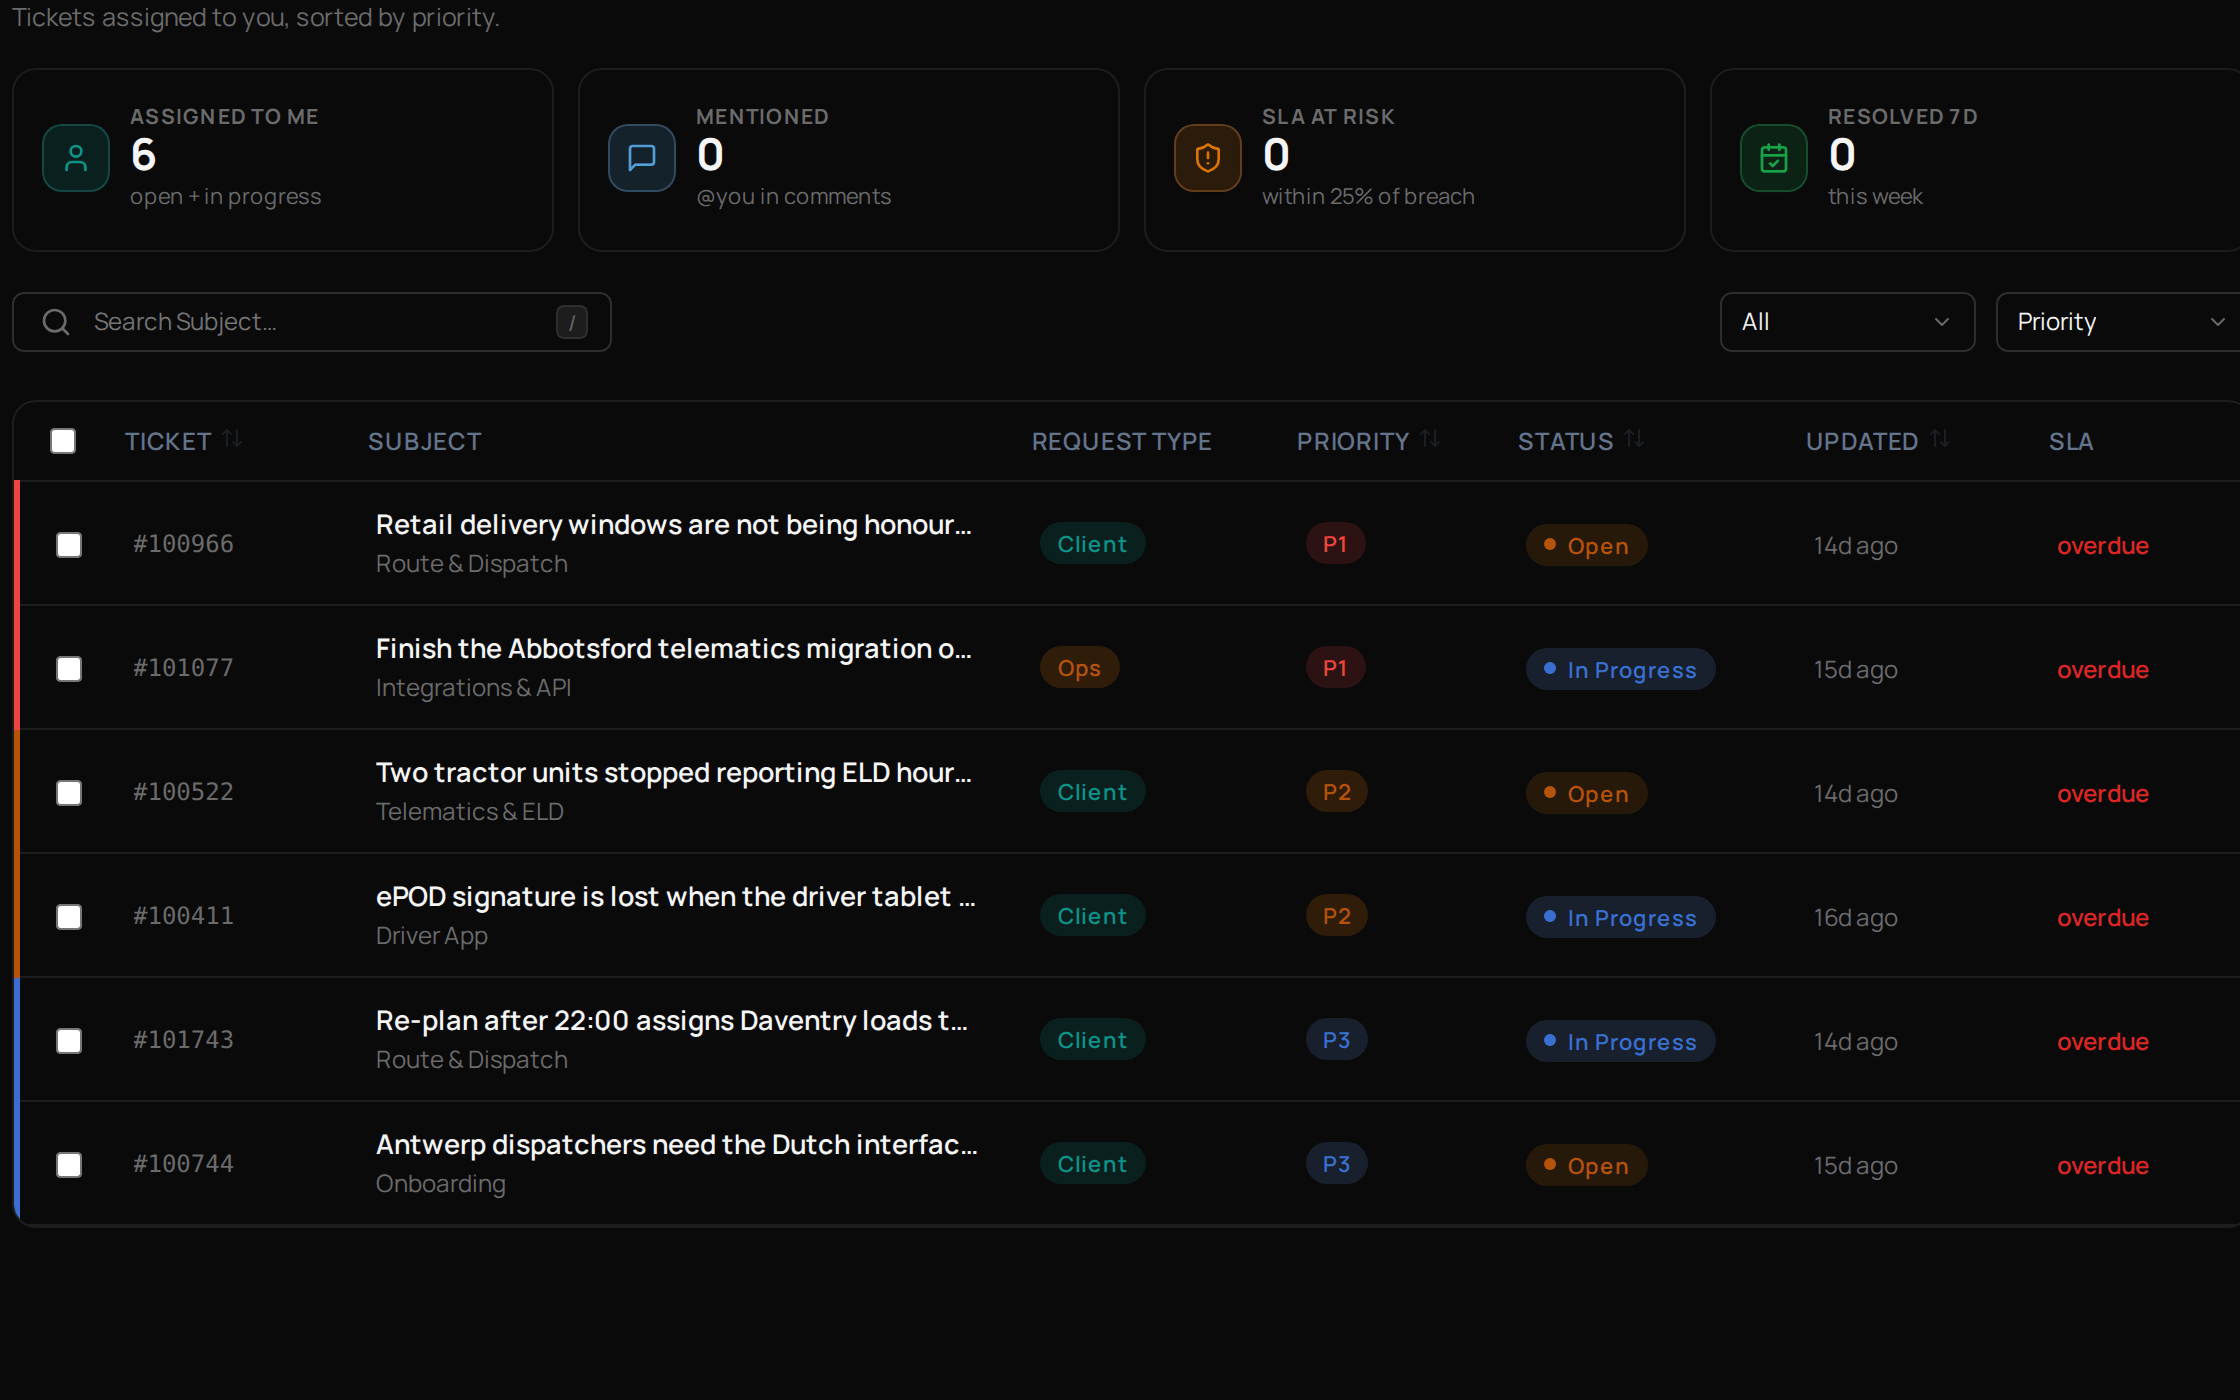This screenshot has width=2240, height=1400.
Task: Open the Mentioned stat card
Action: click(849, 160)
